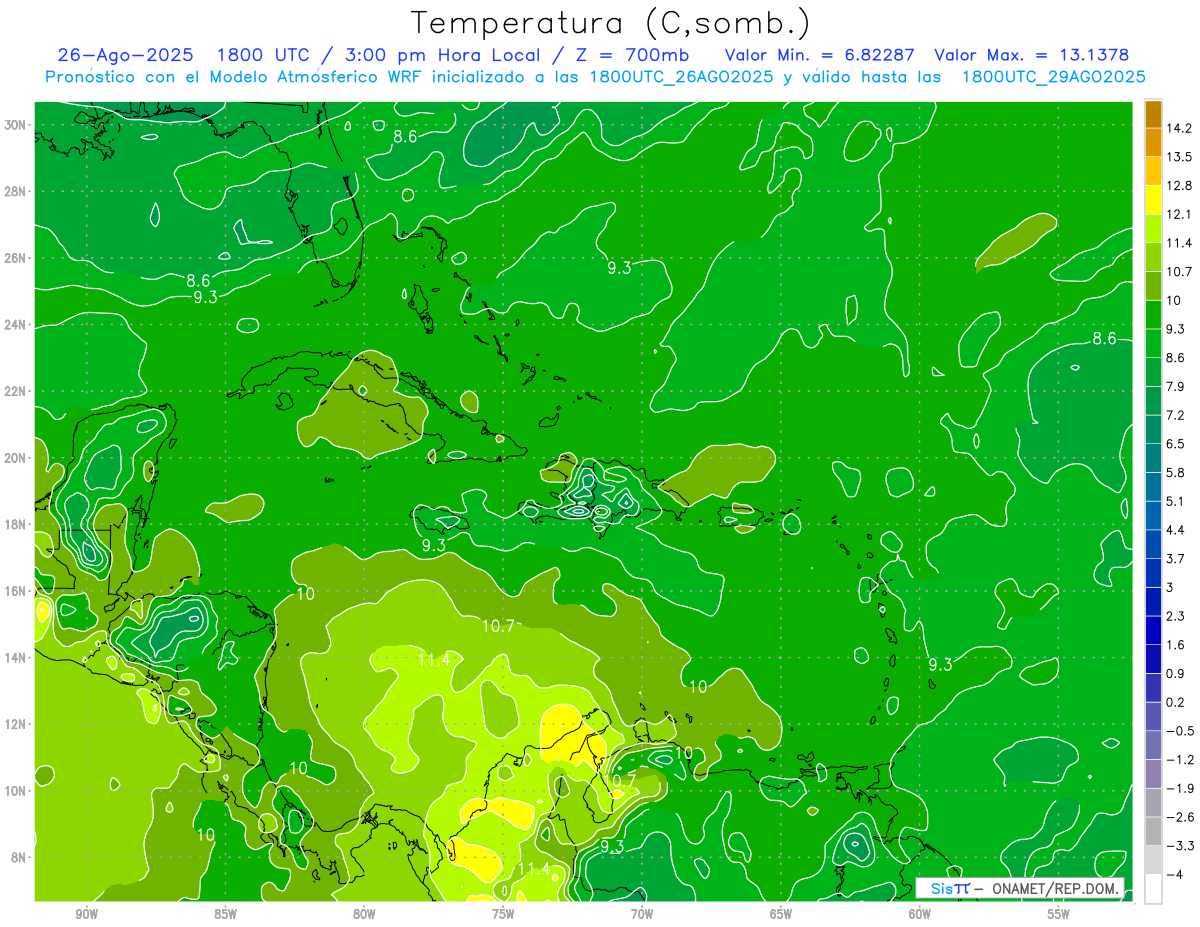Click the longitude axis label "85W"
This screenshot has height=927, width=1200.
(226, 914)
